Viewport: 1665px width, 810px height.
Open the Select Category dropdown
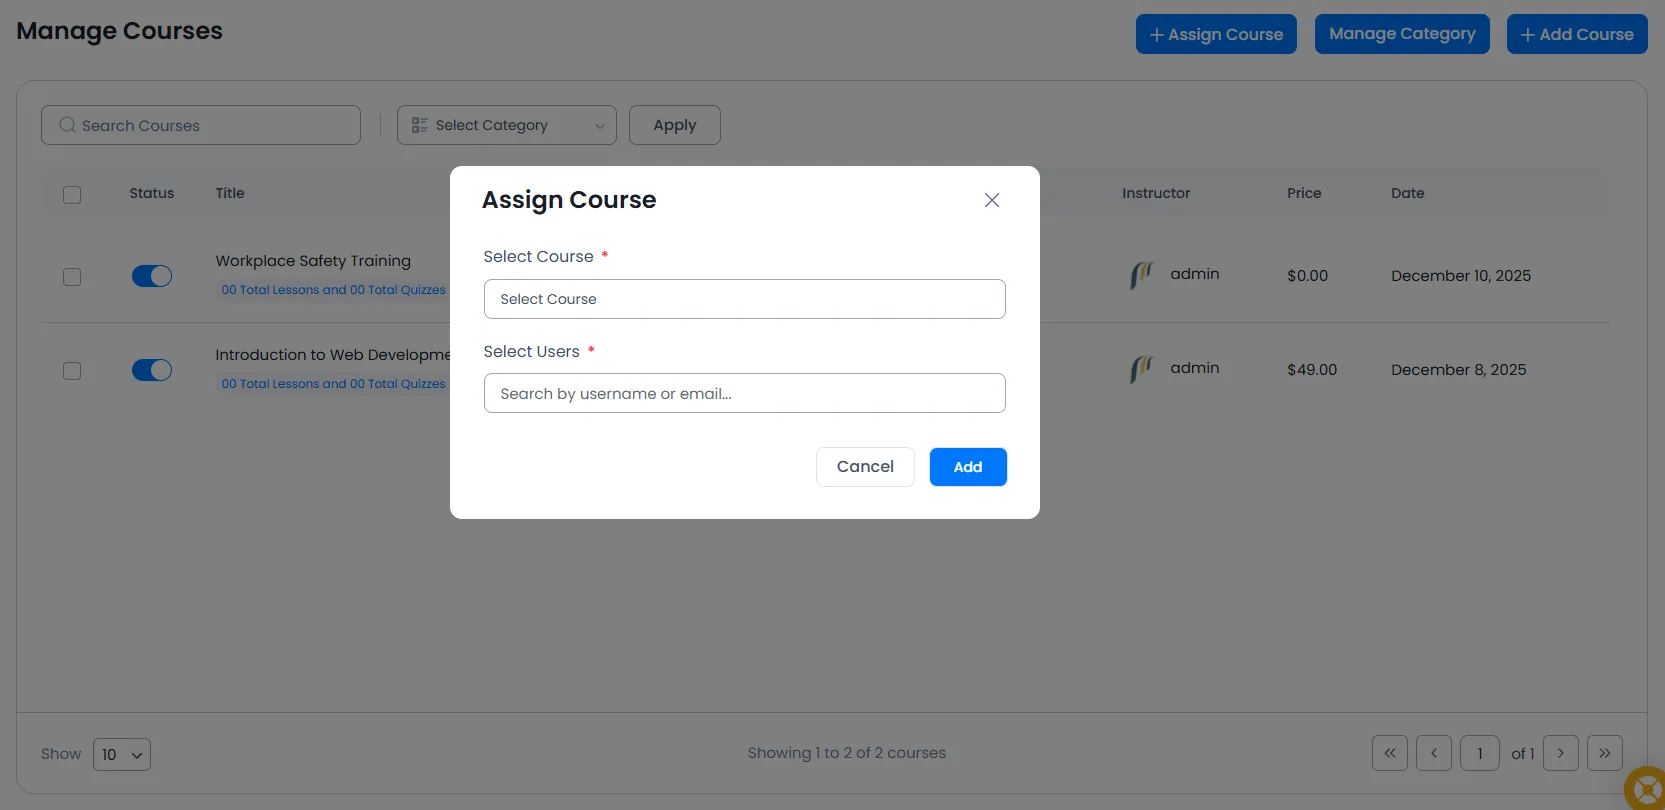(506, 125)
